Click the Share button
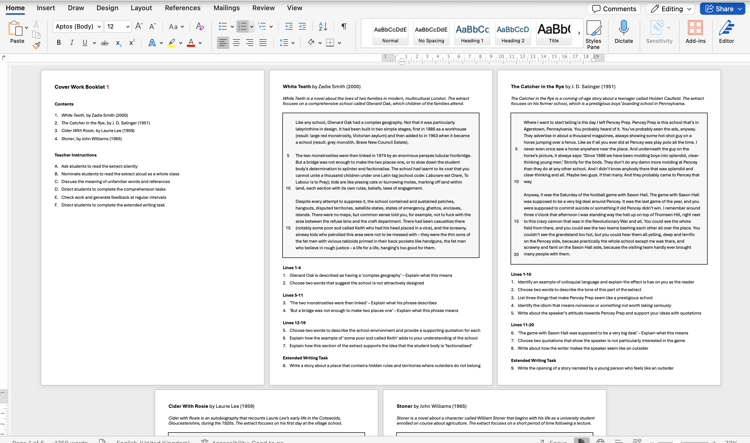Screen dimensions: 750x443 point(723,8)
